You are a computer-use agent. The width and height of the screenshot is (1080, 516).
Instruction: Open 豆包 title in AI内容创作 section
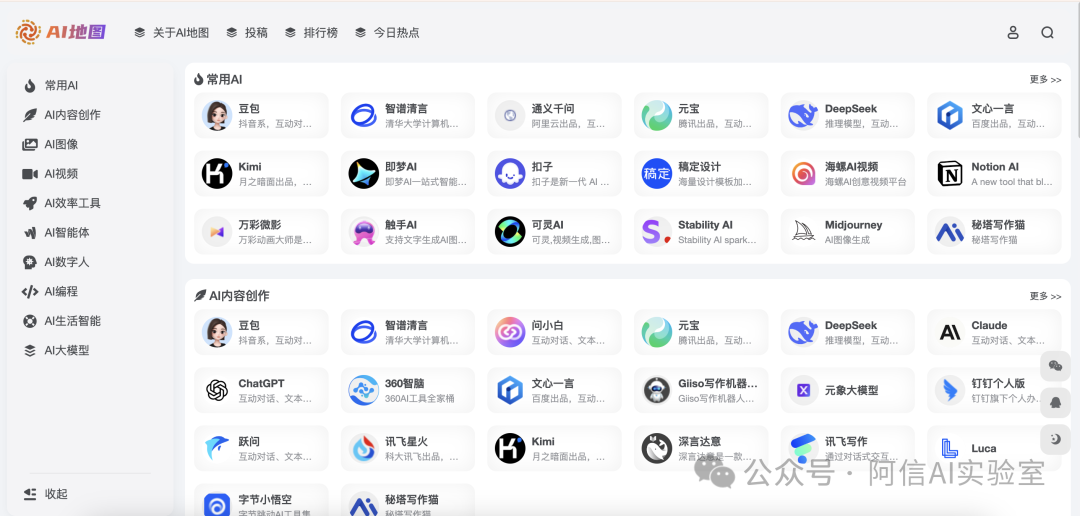(x=249, y=325)
